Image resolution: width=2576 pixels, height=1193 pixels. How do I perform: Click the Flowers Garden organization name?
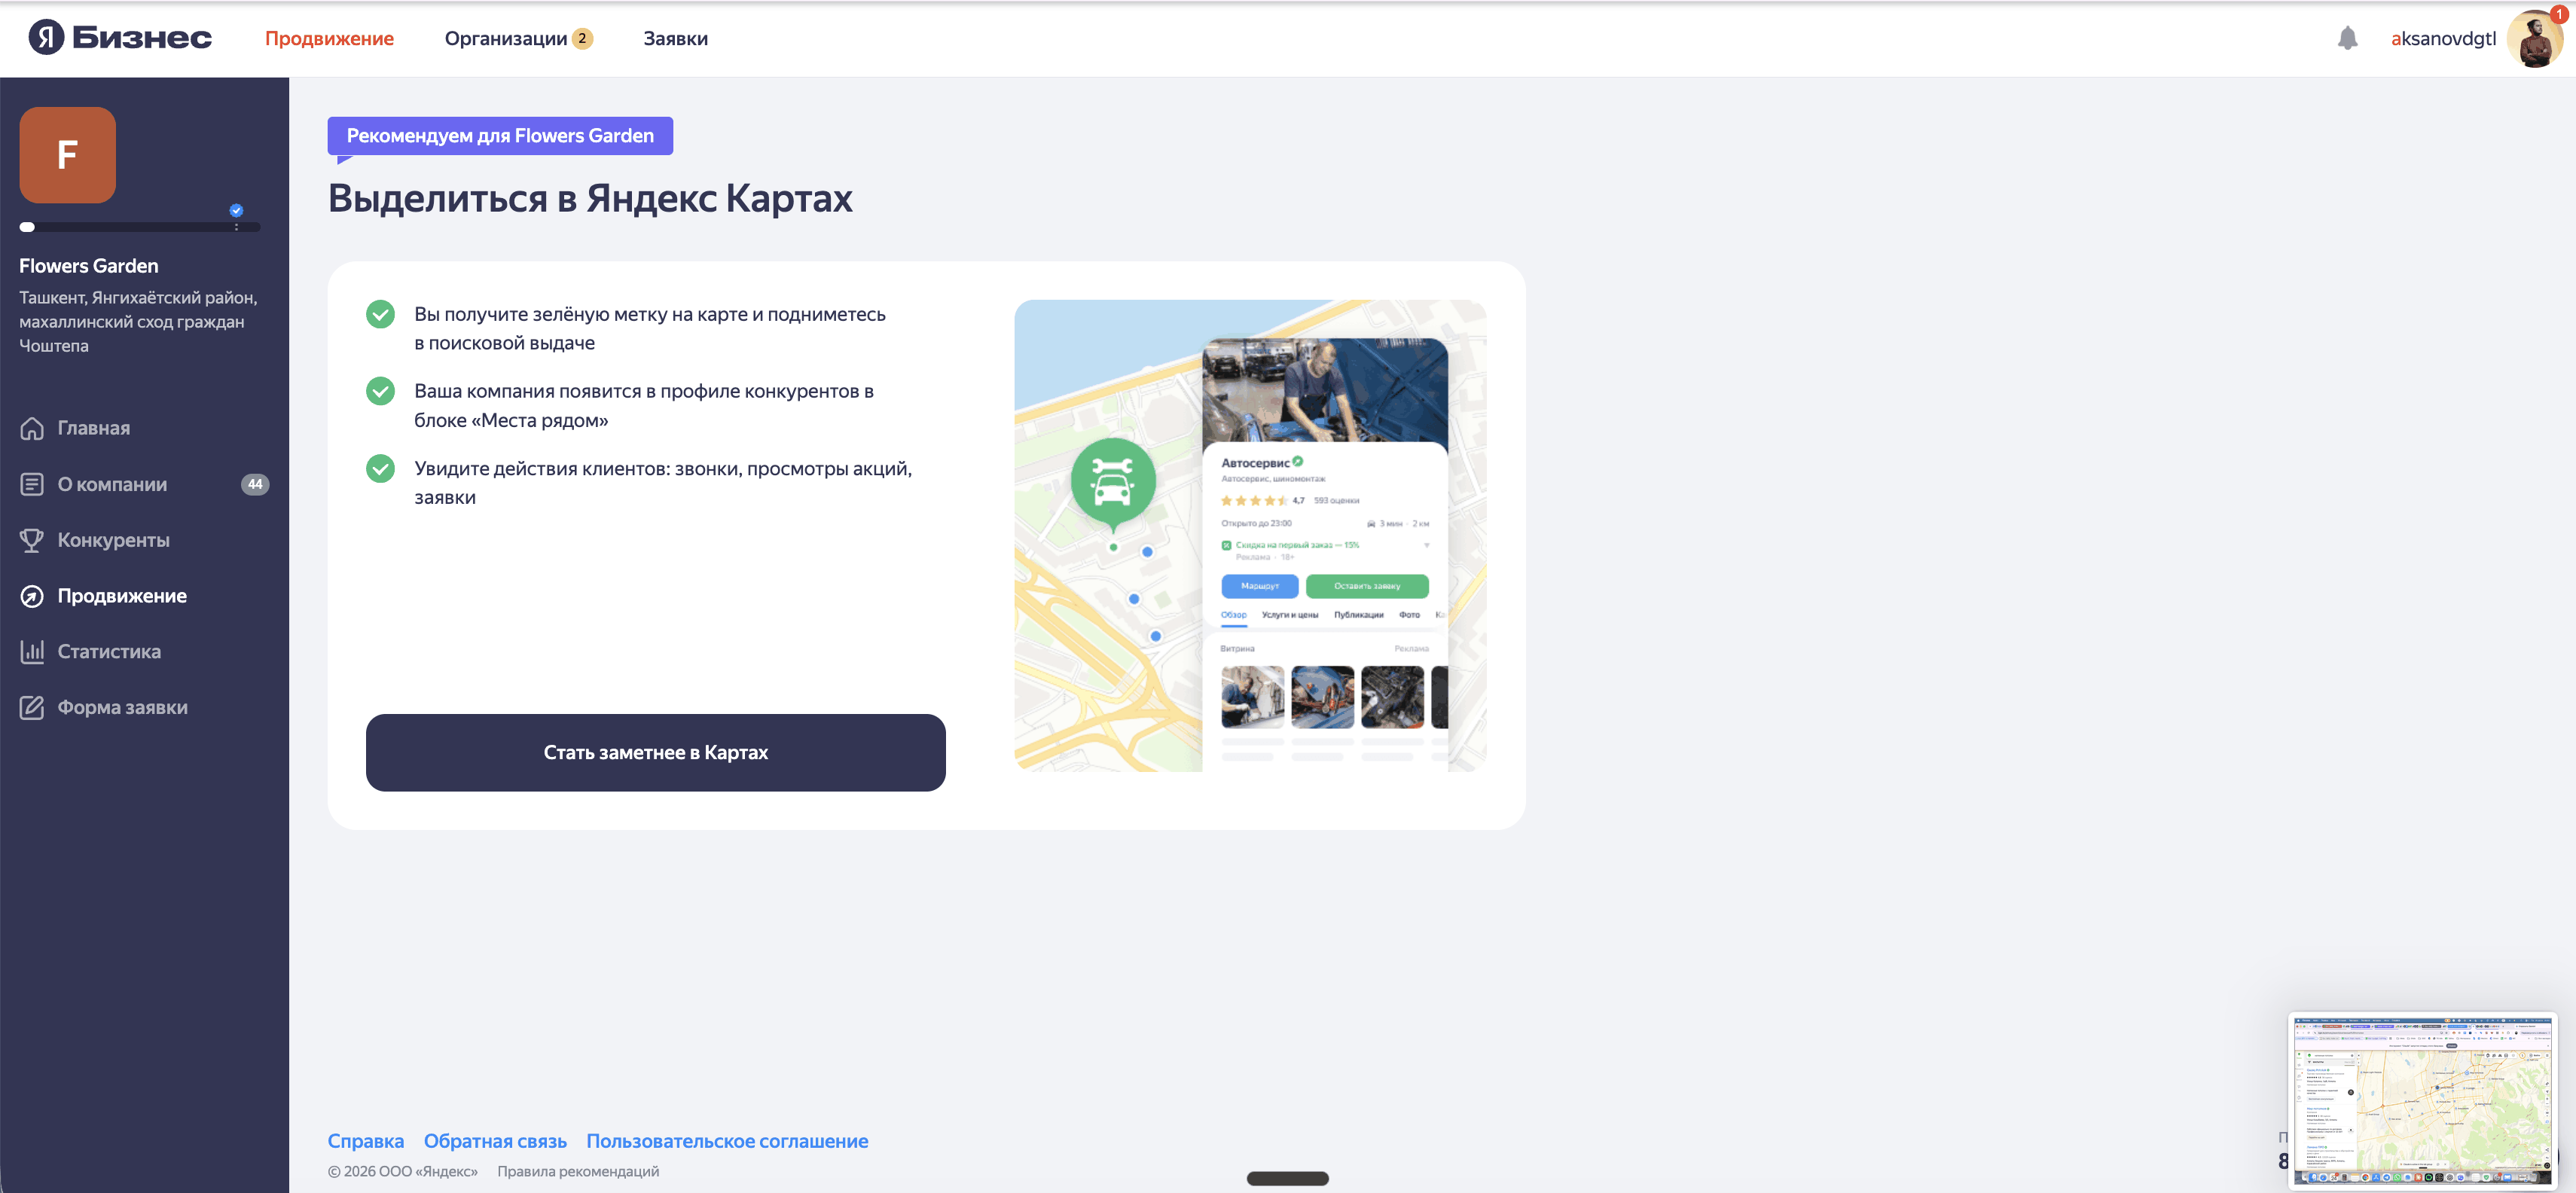(x=89, y=266)
